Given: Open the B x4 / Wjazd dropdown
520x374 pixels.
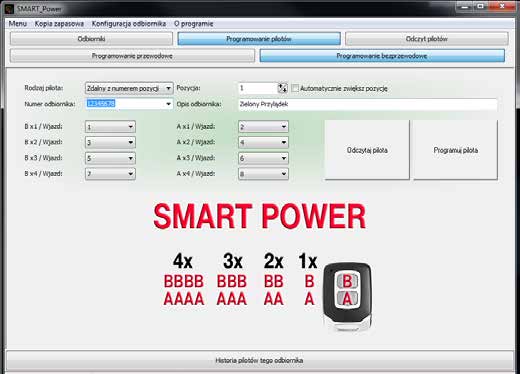Looking at the screenshot, I should coord(110,174).
